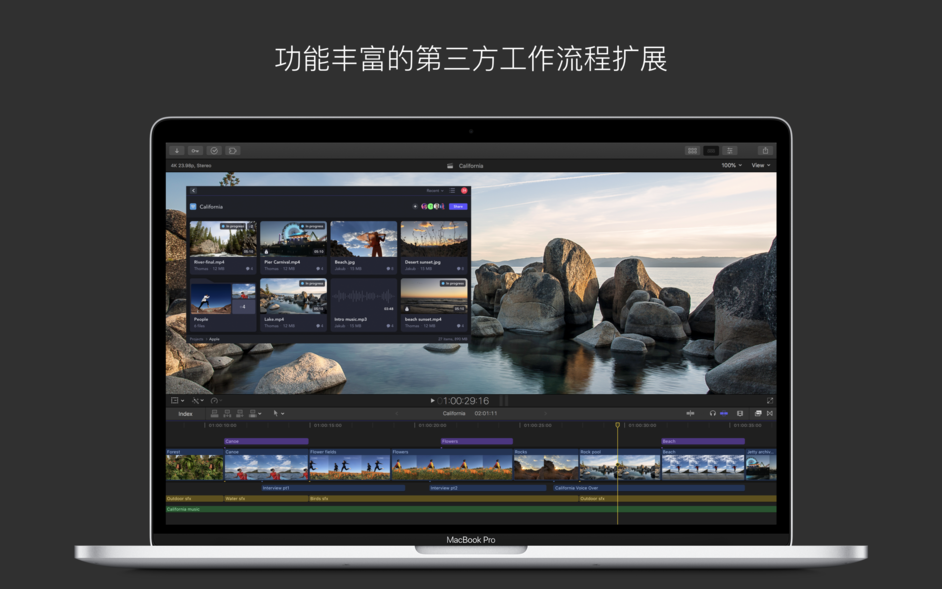Click the Import media icon in toolbar
942x589 pixels.
pos(177,148)
